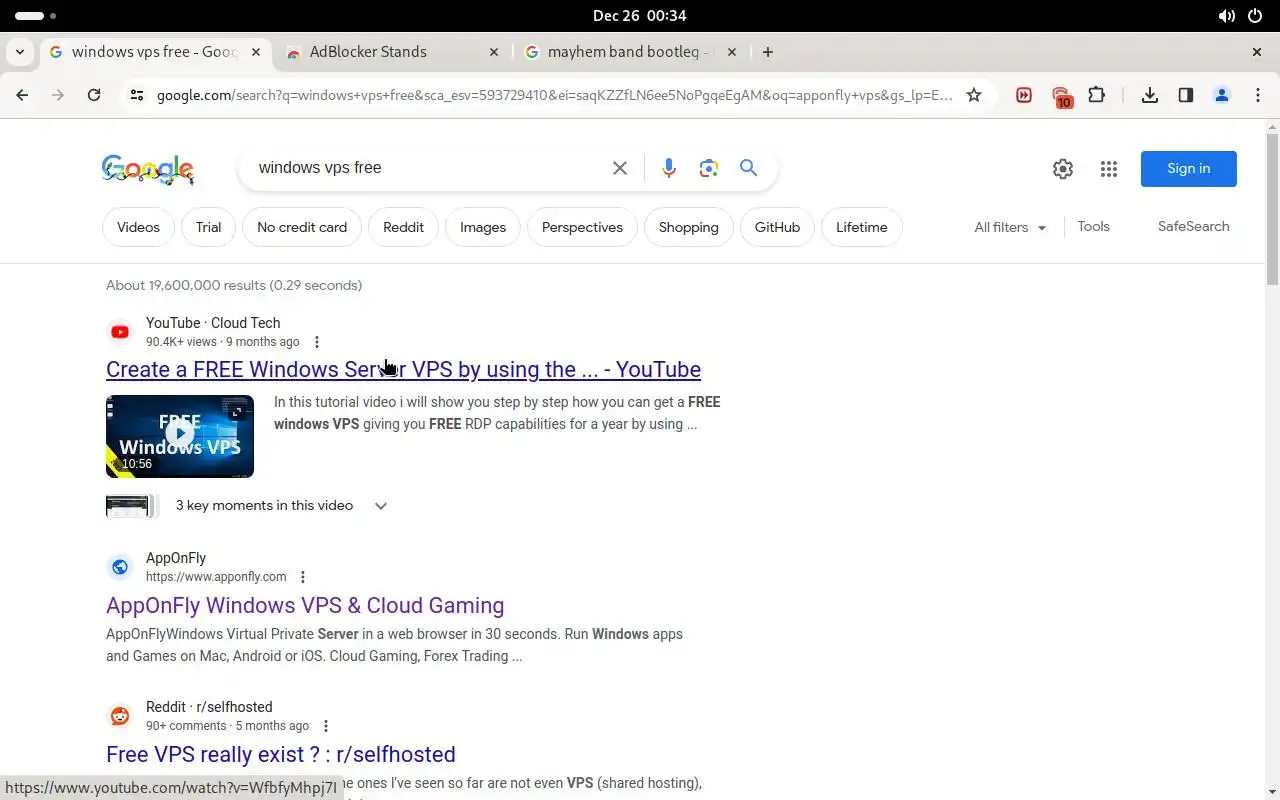Screen dimensions: 1280x800
Task: Open AdBlocker extension with badge 10
Action: point(1061,96)
